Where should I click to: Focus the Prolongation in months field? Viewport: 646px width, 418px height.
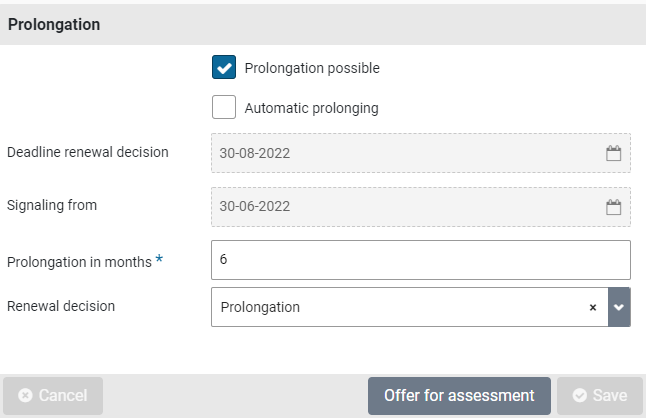click(x=420, y=260)
